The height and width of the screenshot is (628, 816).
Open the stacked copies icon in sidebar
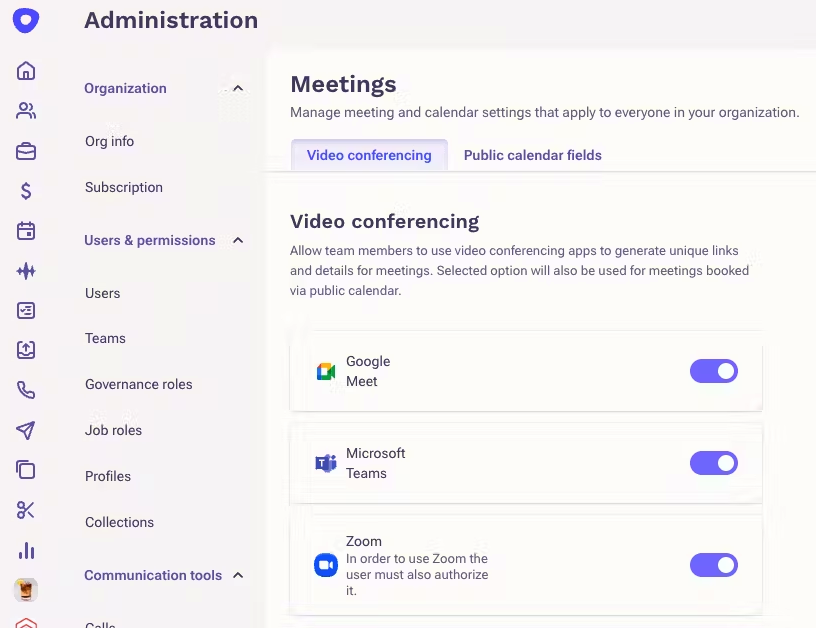pos(26,470)
